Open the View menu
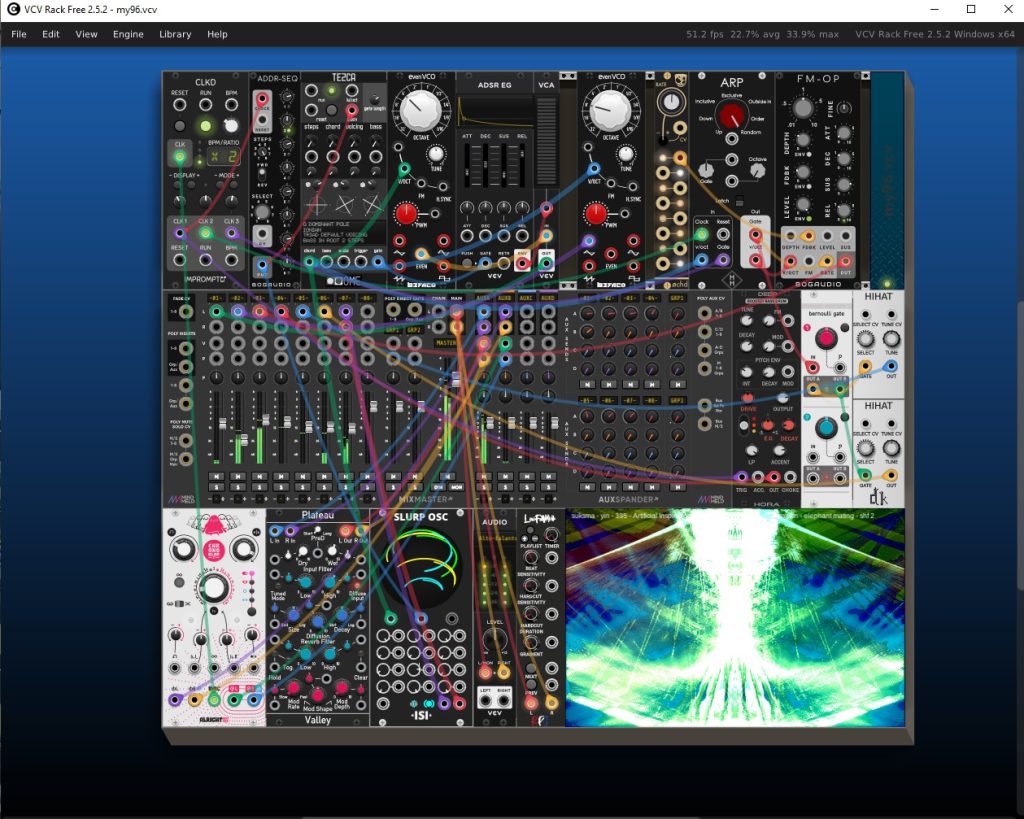 86,34
